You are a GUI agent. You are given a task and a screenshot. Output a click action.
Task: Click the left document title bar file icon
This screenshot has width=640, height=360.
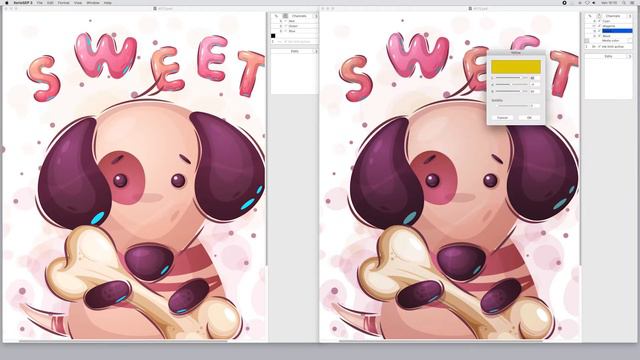tap(155, 9)
